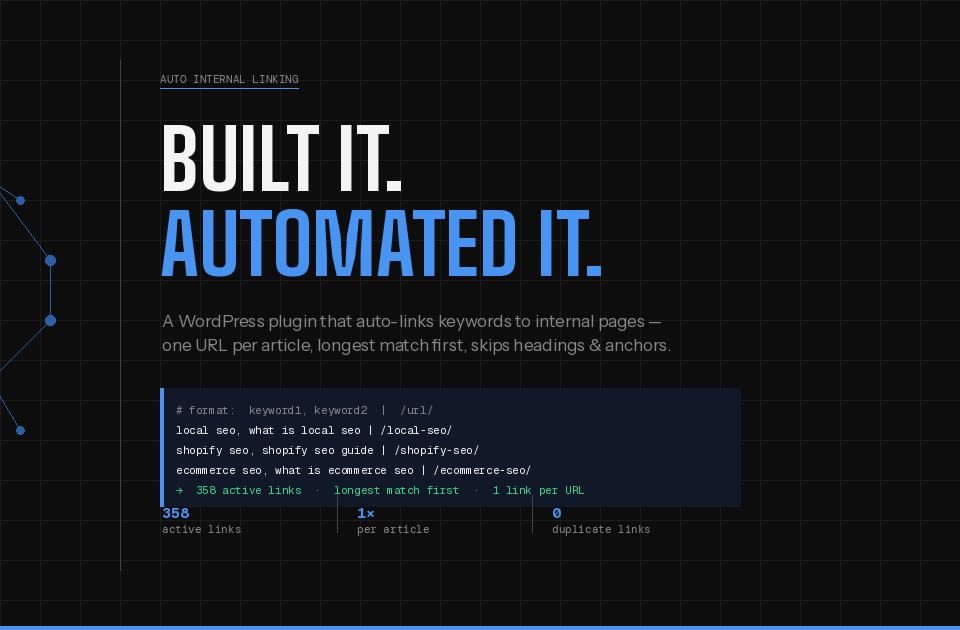Click the divider before duplicate links stat

533,521
